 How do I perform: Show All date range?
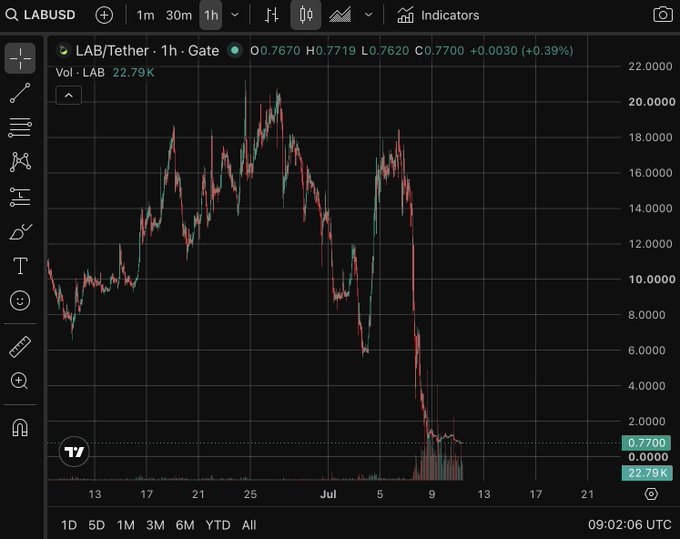point(249,525)
